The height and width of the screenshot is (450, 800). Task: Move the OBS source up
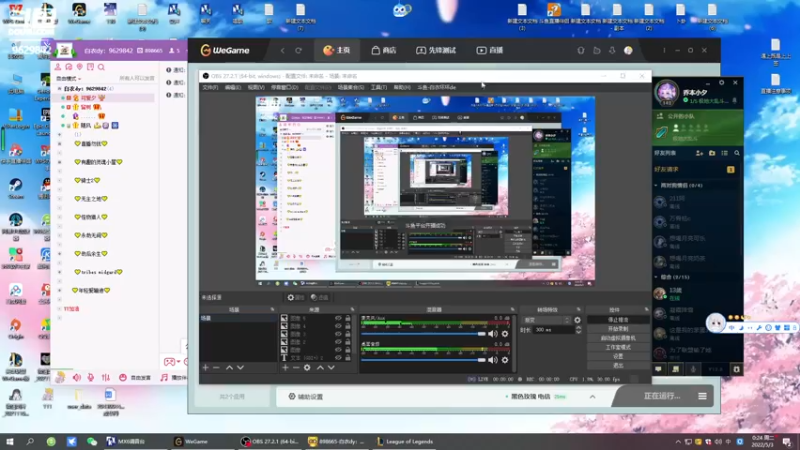pos(320,367)
